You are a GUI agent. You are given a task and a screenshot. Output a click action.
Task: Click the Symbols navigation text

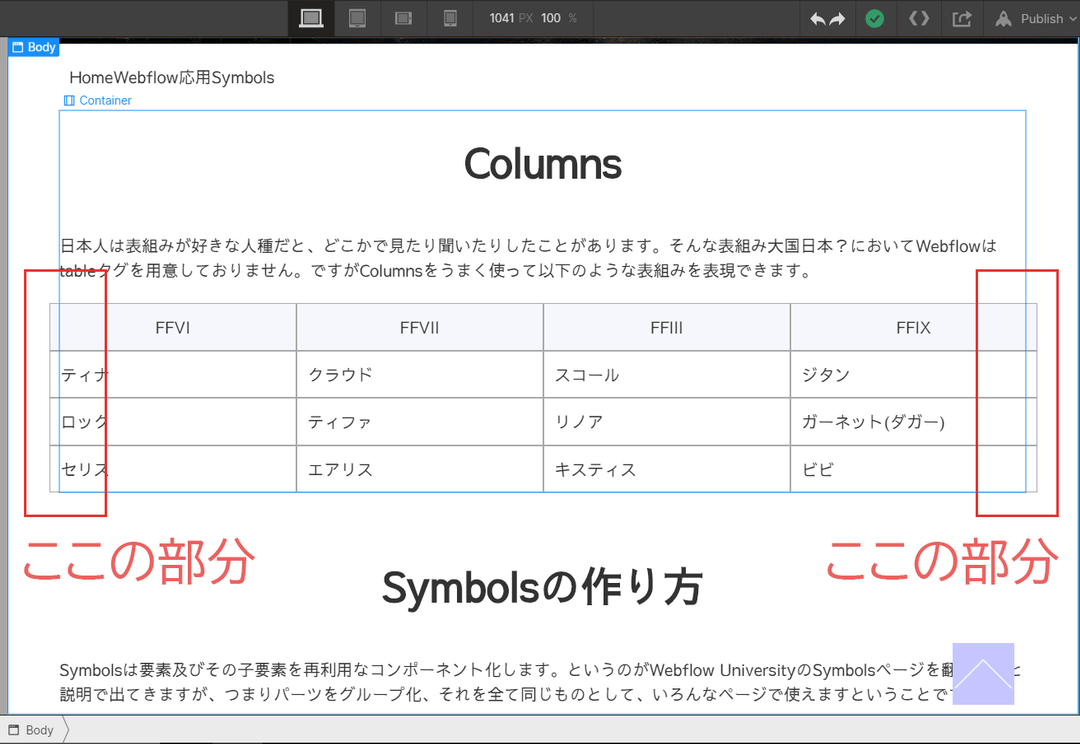click(247, 77)
